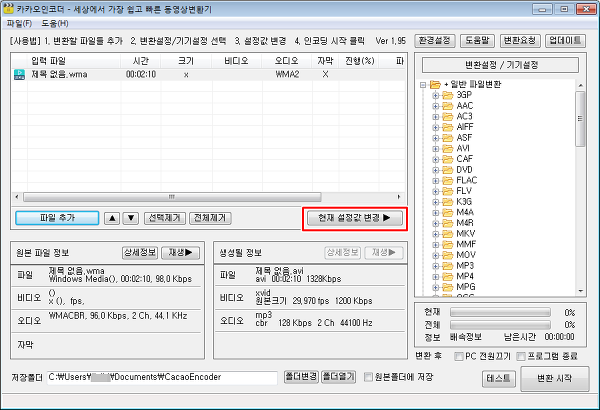Viewport: 600px width, 410px height.
Task: Click the file list horizontal scrollbar thumb
Action: coord(172,197)
